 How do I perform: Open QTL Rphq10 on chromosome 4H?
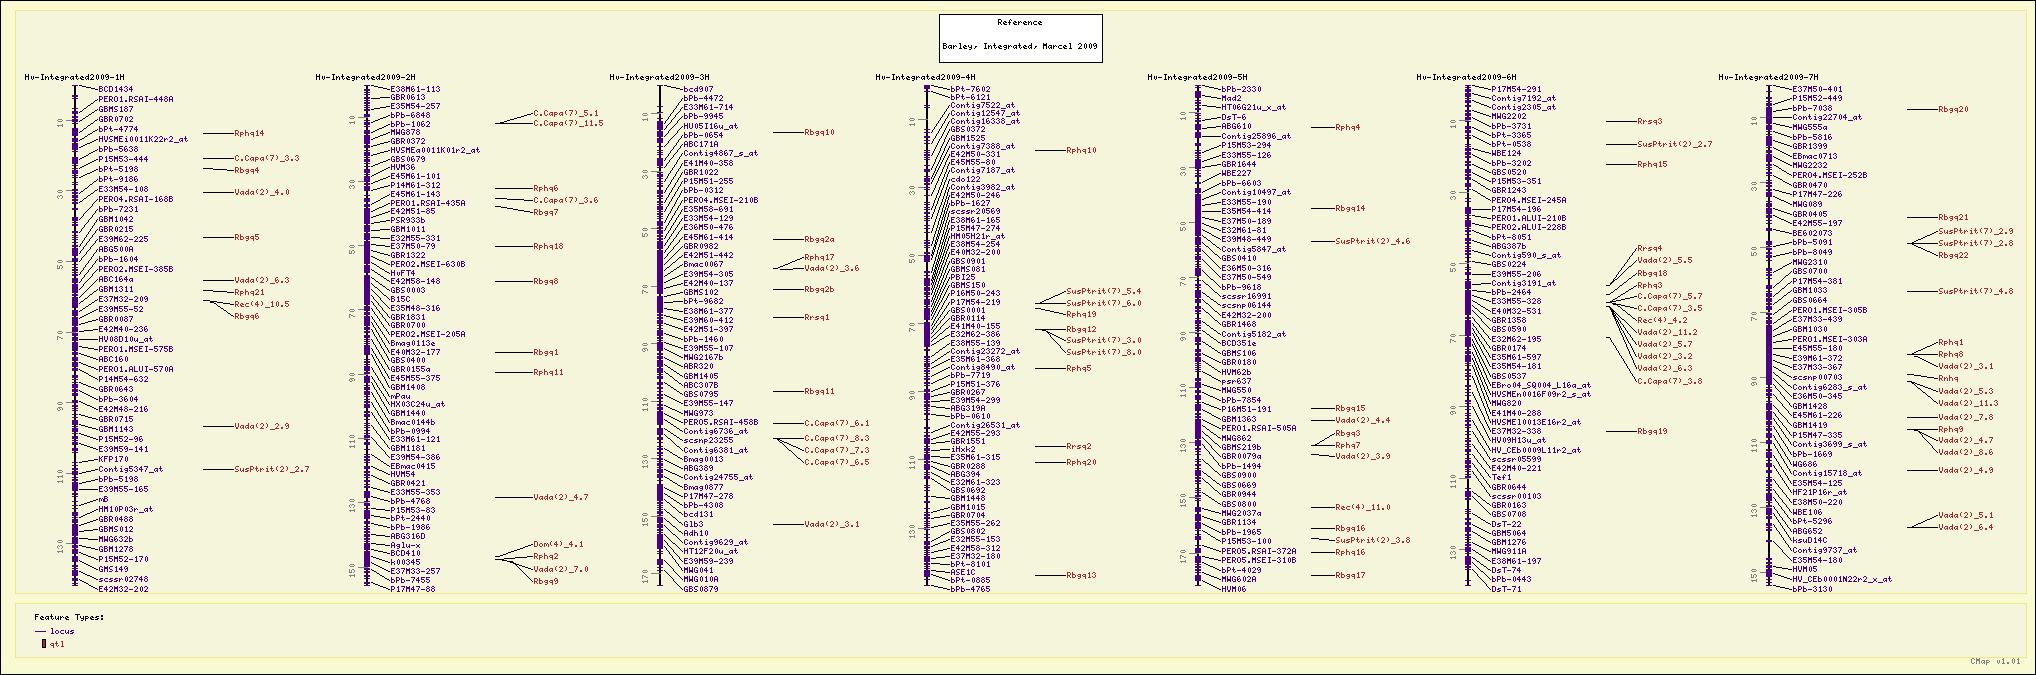[x=1081, y=150]
